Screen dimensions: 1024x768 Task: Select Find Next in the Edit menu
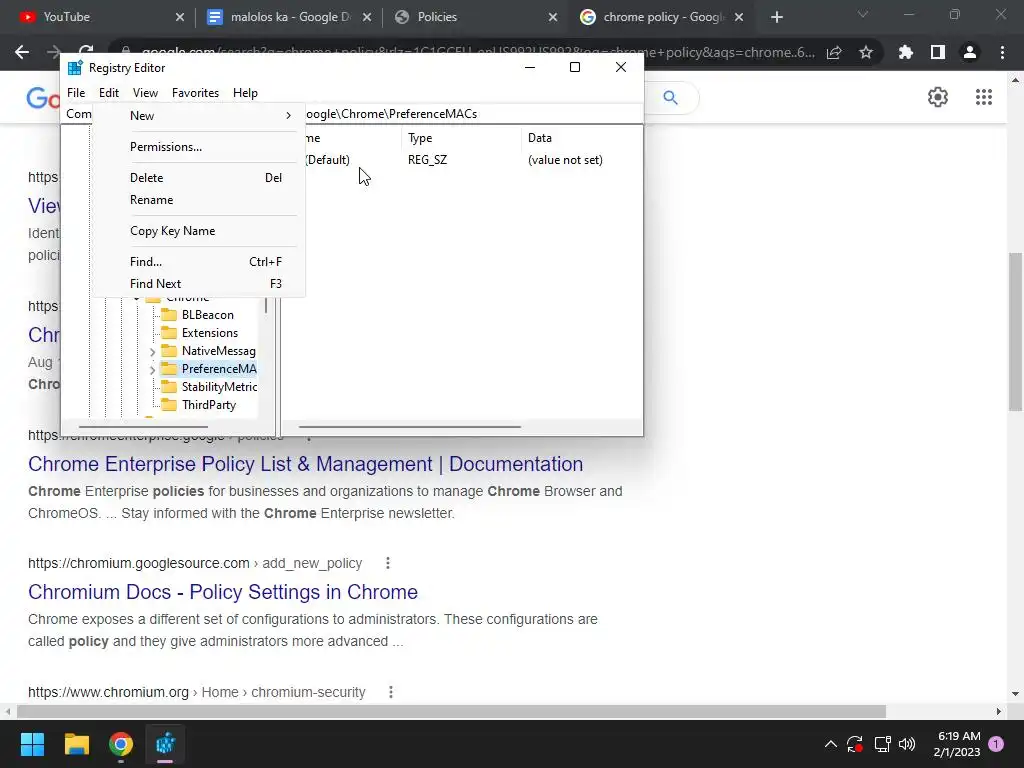pyautogui.click(x=199, y=284)
